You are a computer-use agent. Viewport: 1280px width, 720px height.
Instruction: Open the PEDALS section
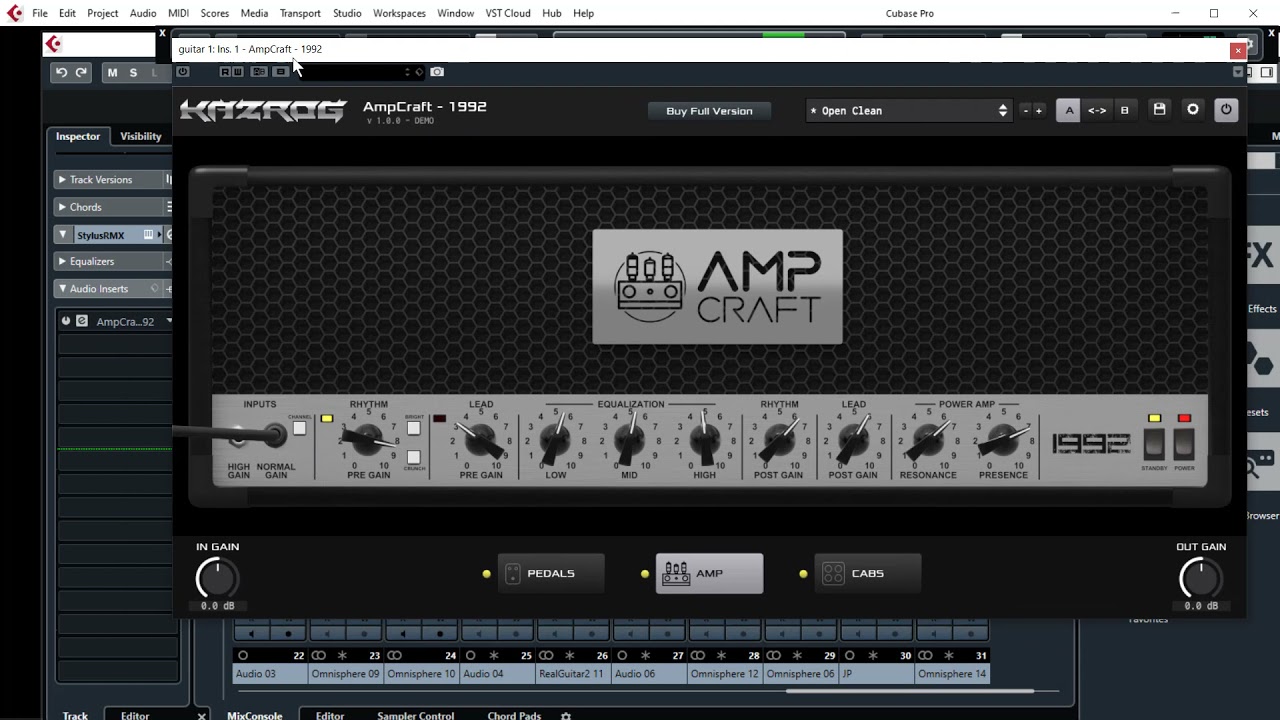551,574
